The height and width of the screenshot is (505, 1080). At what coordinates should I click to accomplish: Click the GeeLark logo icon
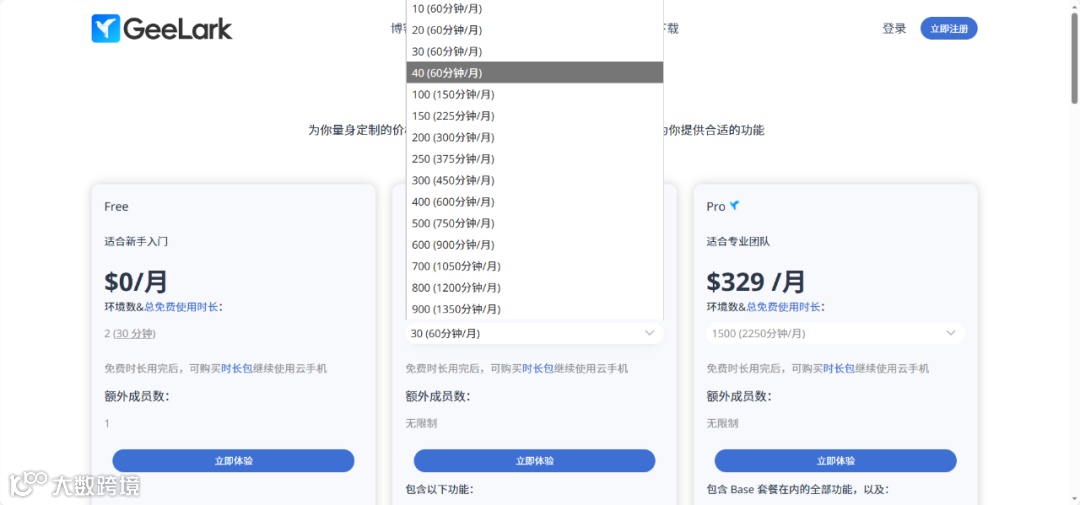[x=106, y=29]
